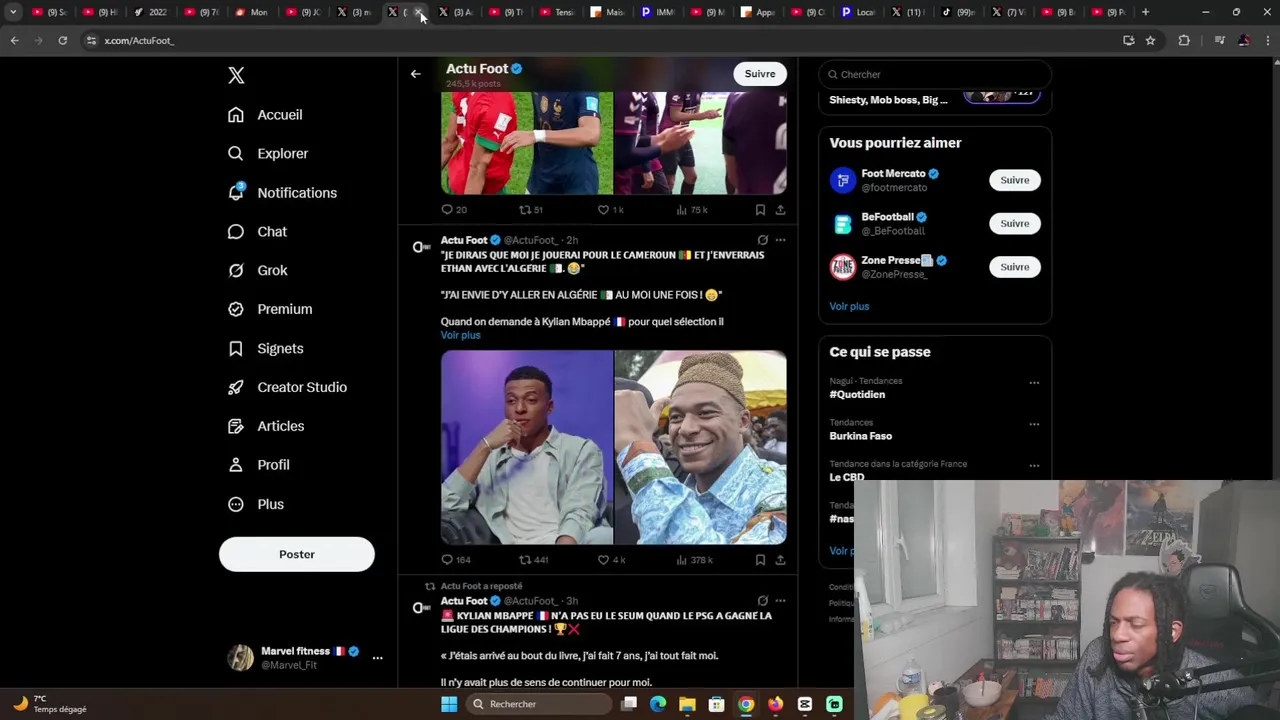Switch to the Mon browser tab

click(x=252, y=12)
